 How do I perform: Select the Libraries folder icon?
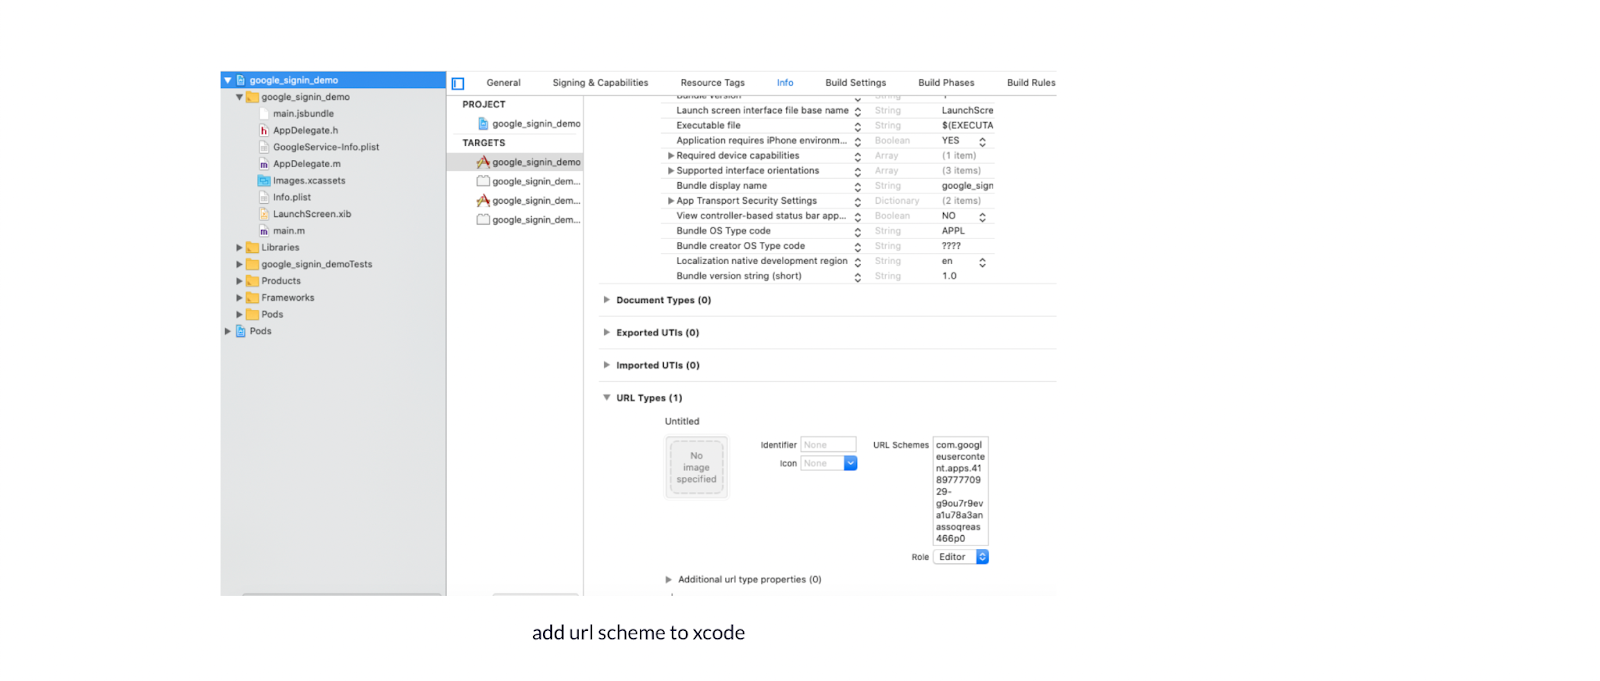252,248
